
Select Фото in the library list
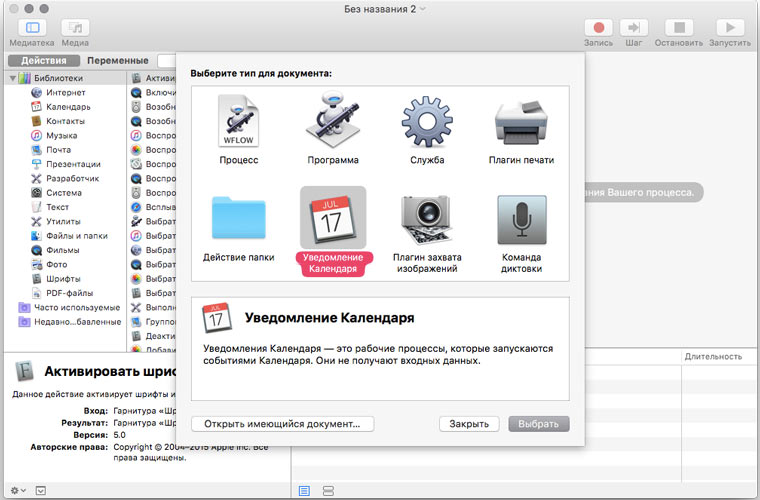[65, 265]
